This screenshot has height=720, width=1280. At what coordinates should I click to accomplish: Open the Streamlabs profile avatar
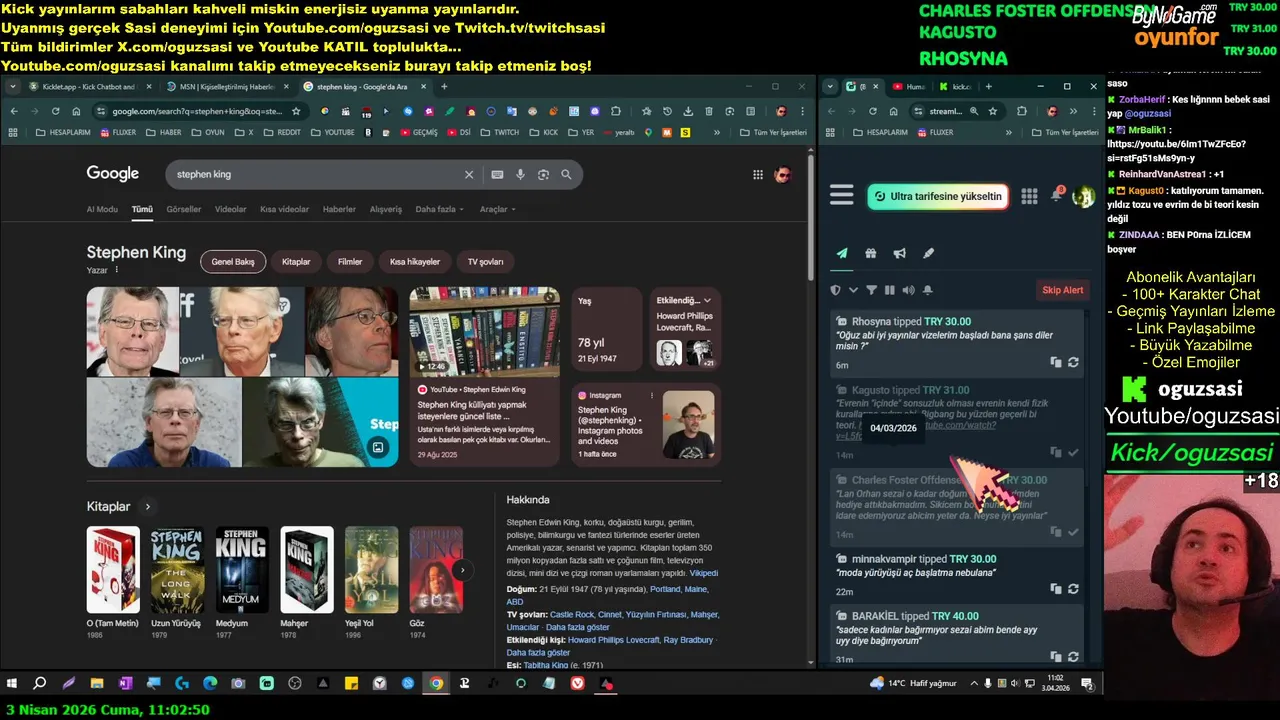coord(1083,197)
